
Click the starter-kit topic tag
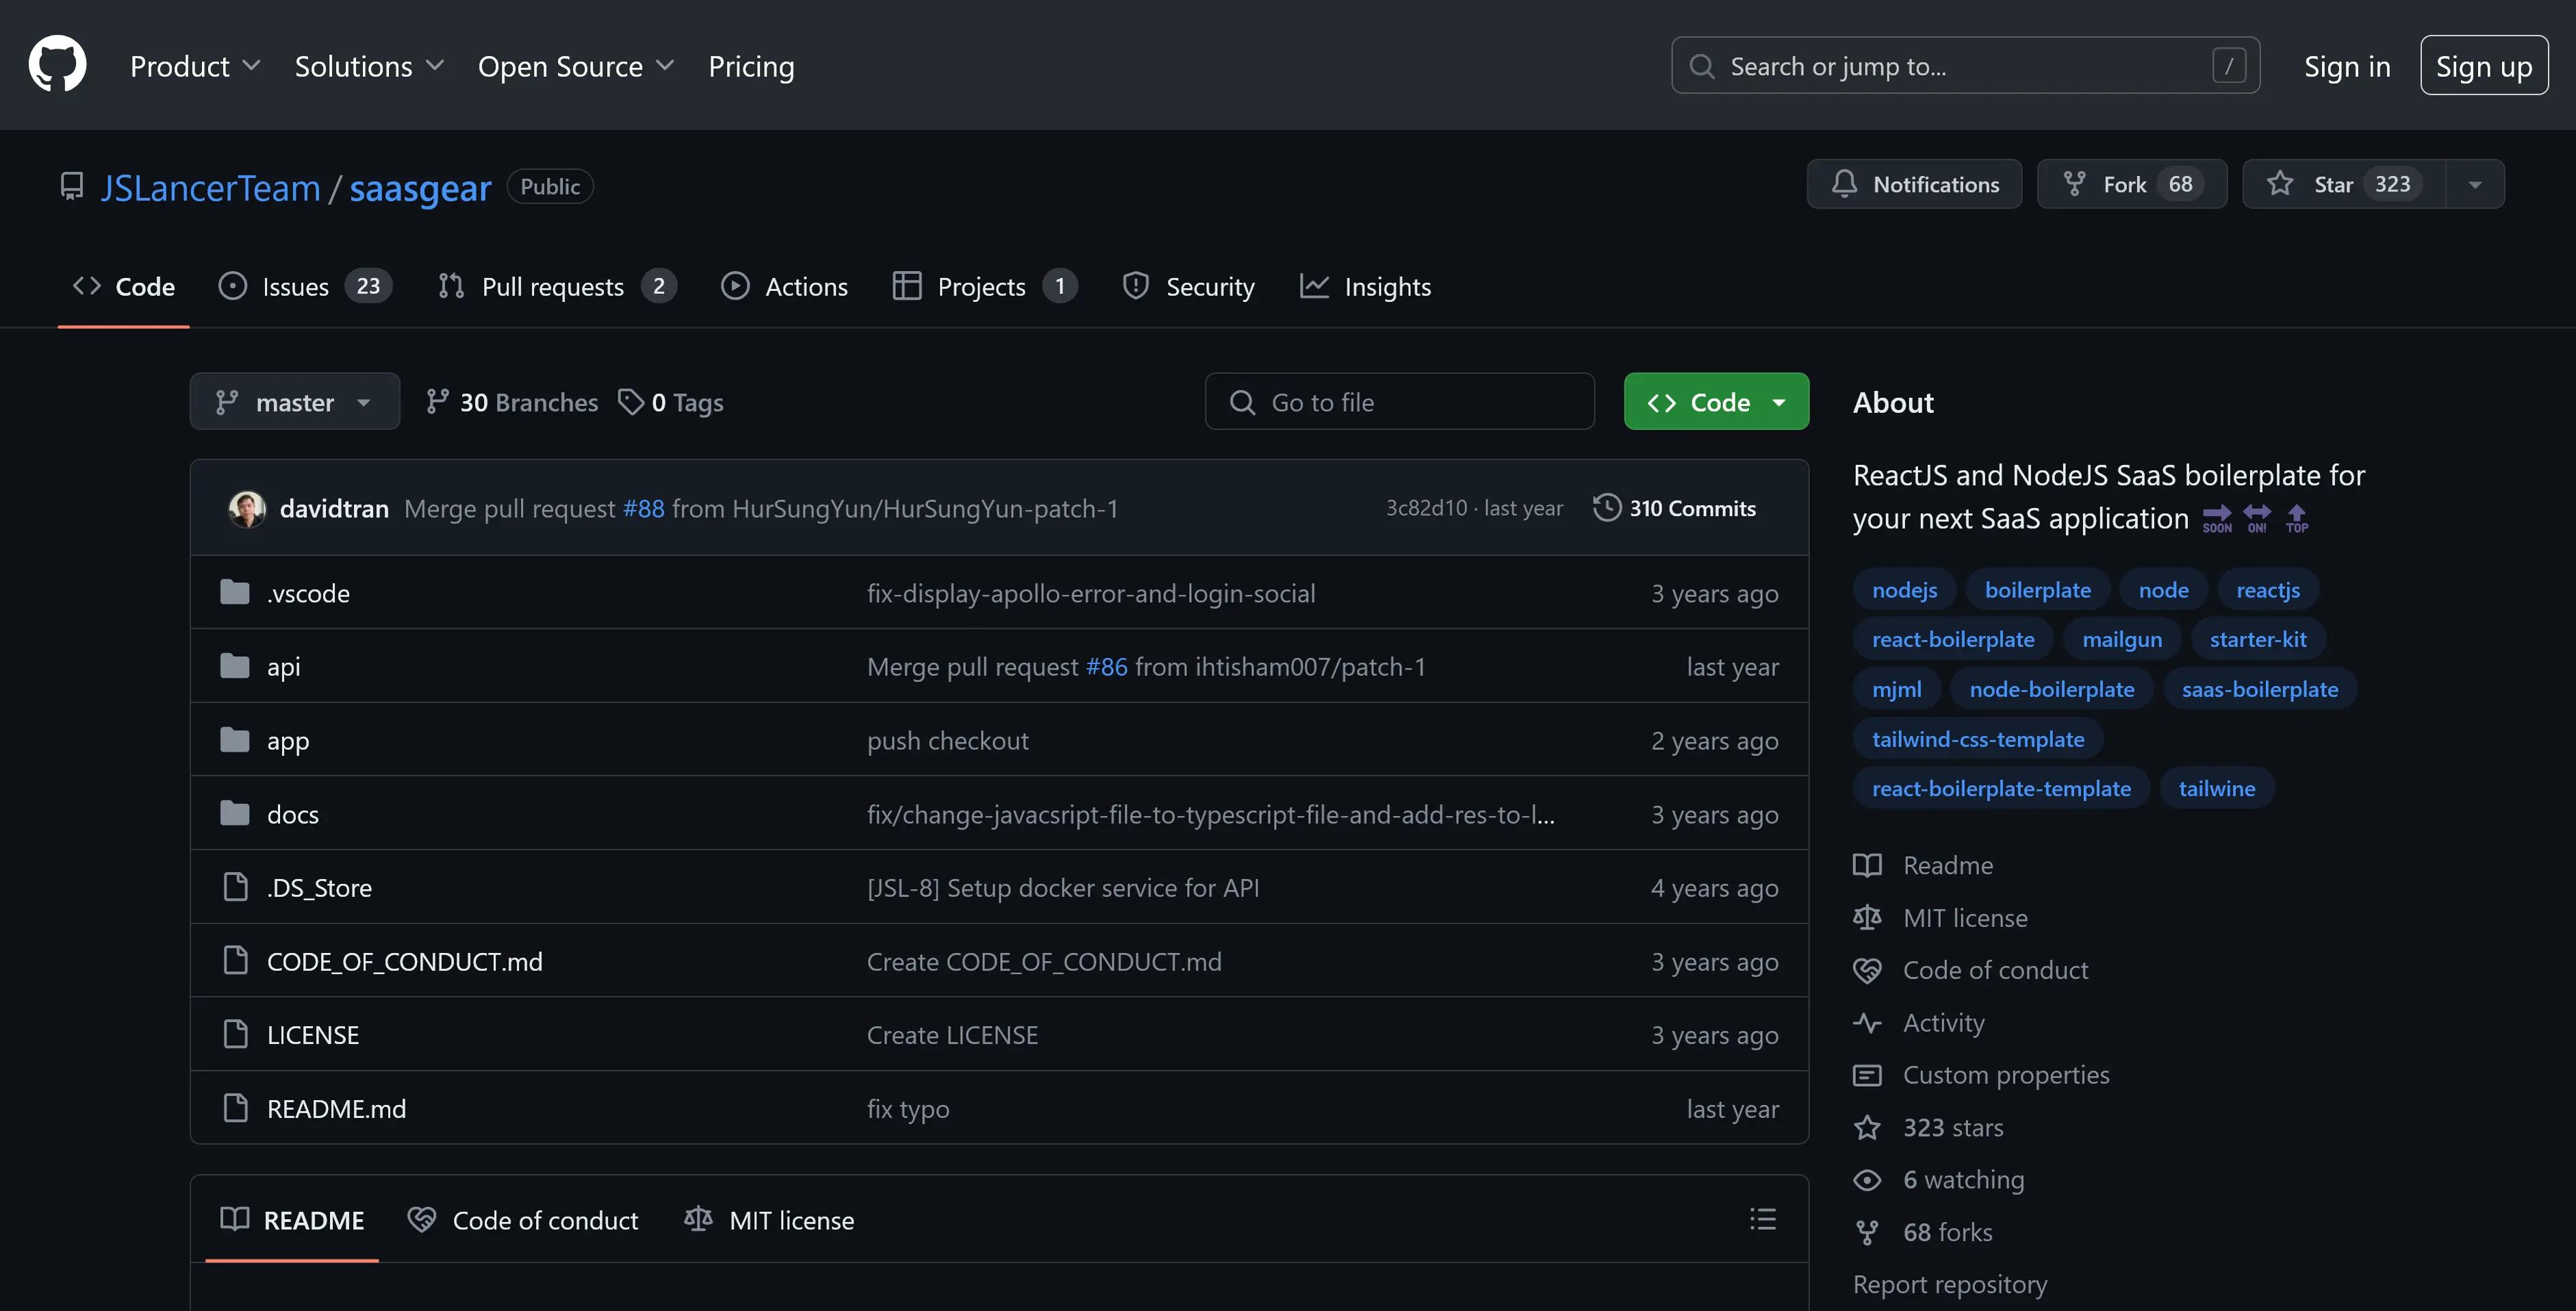click(x=2258, y=639)
